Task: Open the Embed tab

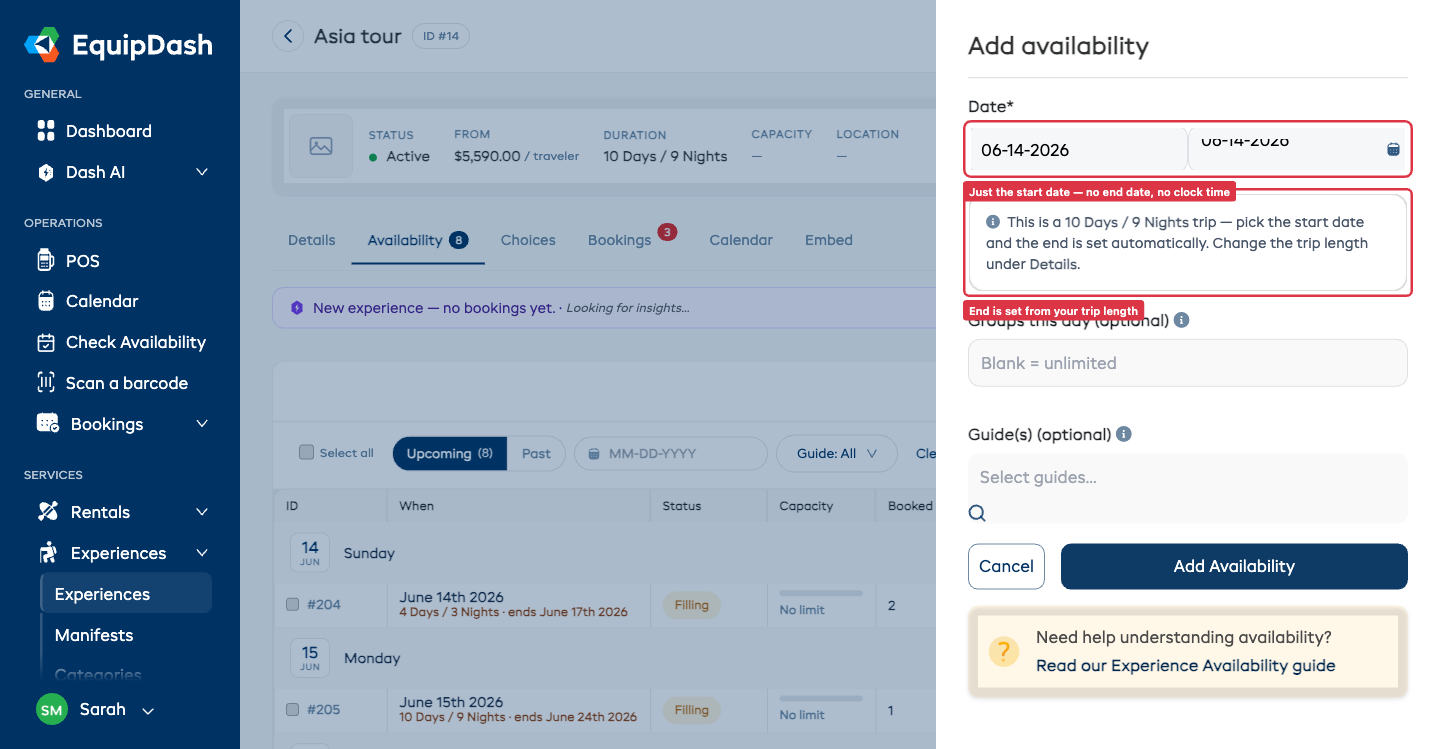Action: pyautogui.click(x=829, y=240)
